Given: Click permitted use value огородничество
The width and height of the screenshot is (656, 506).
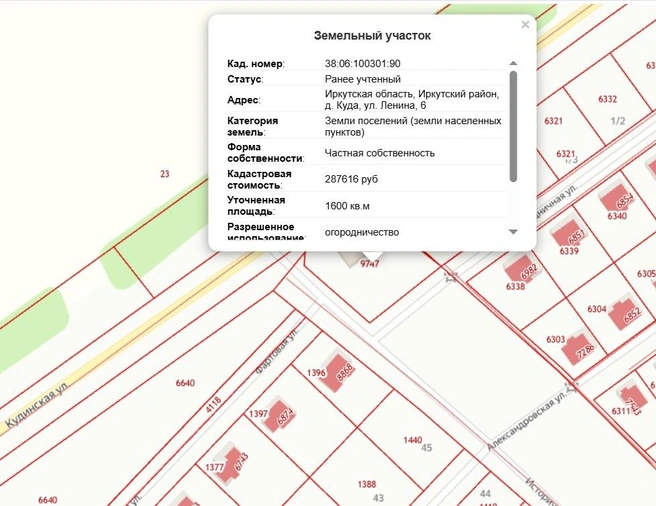Looking at the screenshot, I should pyautogui.click(x=361, y=232).
